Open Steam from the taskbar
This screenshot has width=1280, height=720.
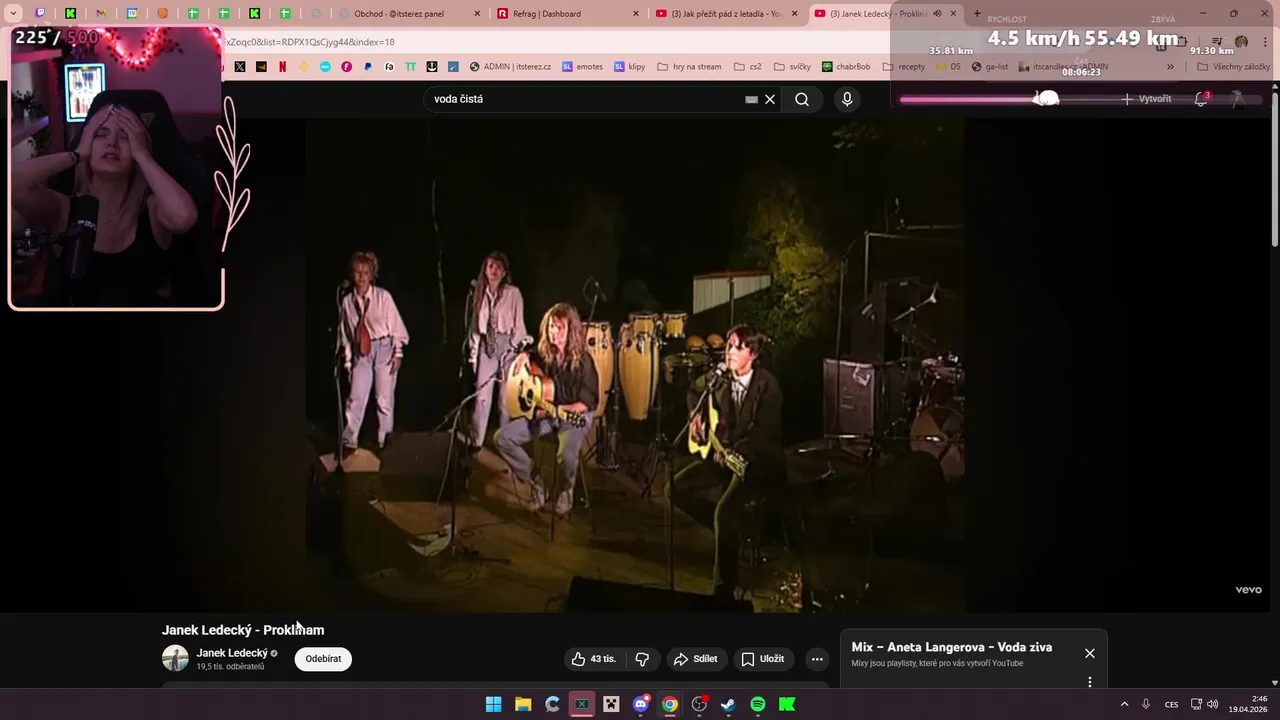(x=728, y=704)
